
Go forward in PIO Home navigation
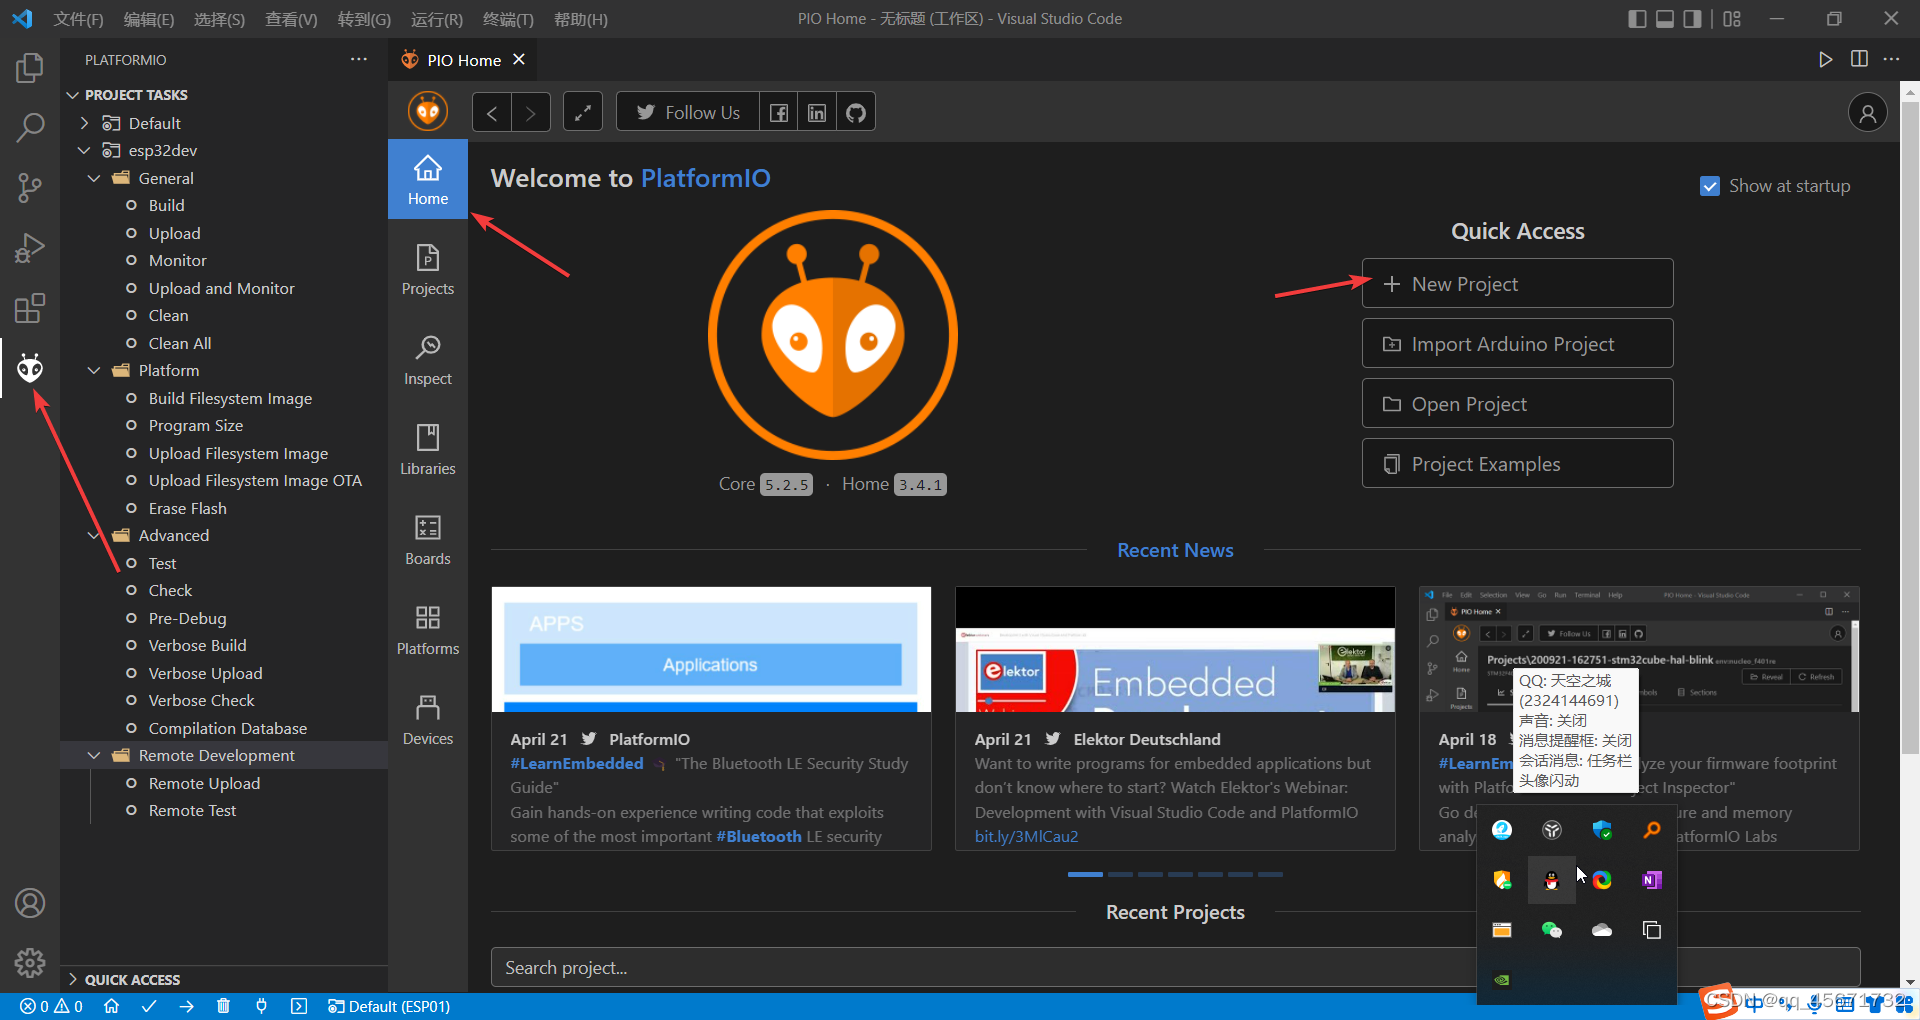tap(531, 112)
